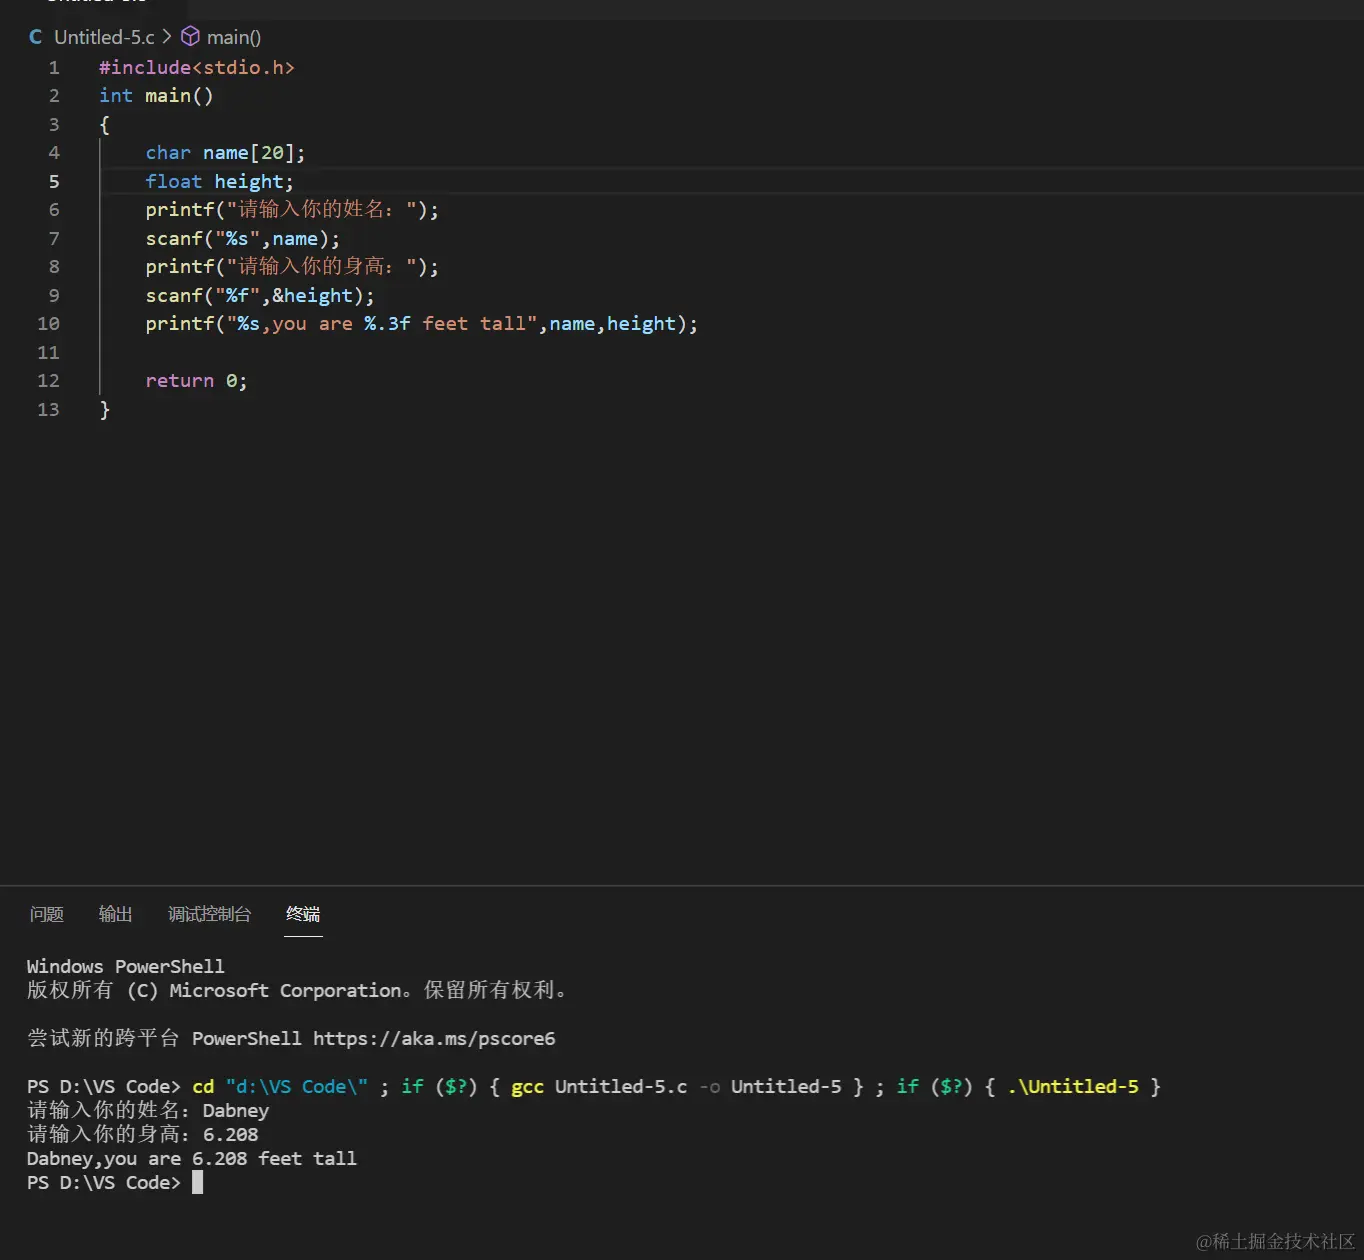Click the "int main()" code line
Viewport: 1364px width, 1260px height.
click(x=156, y=96)
